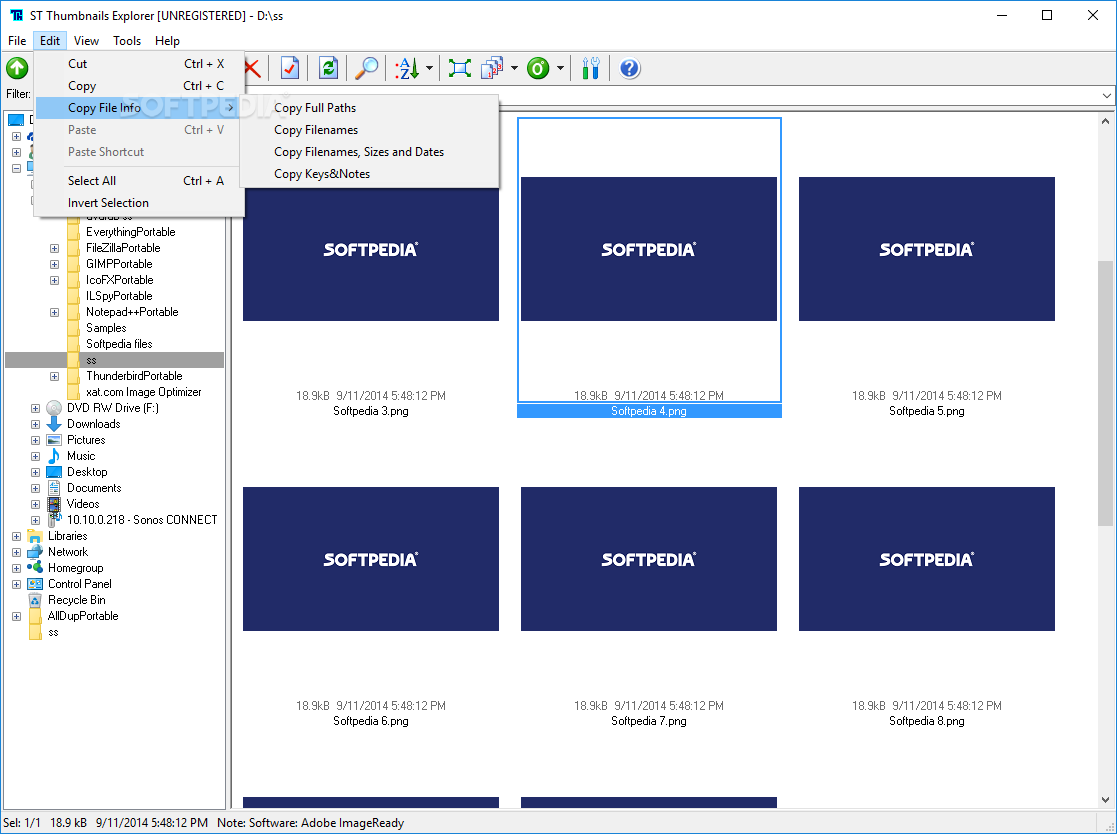Viewport: 1117px width, 834px height.
Task: Select the Softpedia 8.png thumbnail
Action: [x=926, y=559]
